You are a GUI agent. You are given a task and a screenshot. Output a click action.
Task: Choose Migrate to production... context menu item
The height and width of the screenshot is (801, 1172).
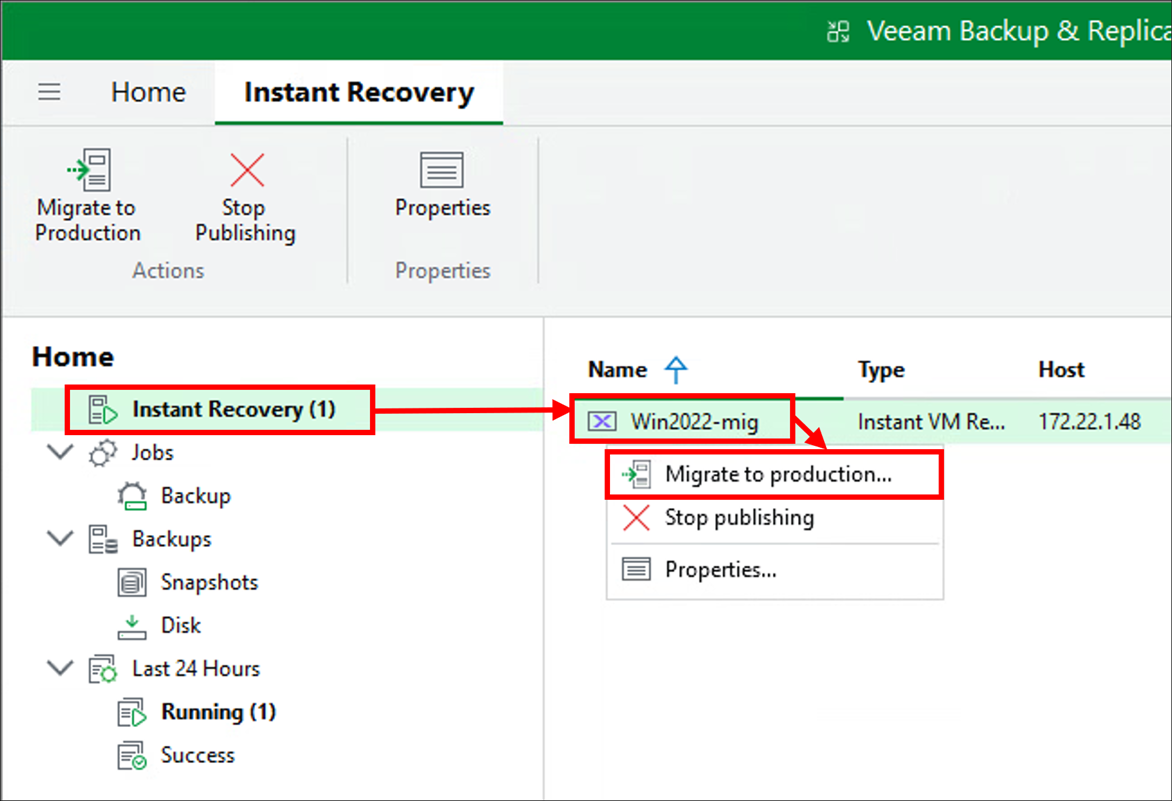point(774,474)
